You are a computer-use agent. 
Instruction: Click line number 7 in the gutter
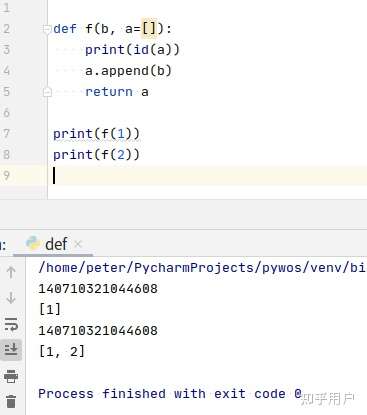(6, 134)
